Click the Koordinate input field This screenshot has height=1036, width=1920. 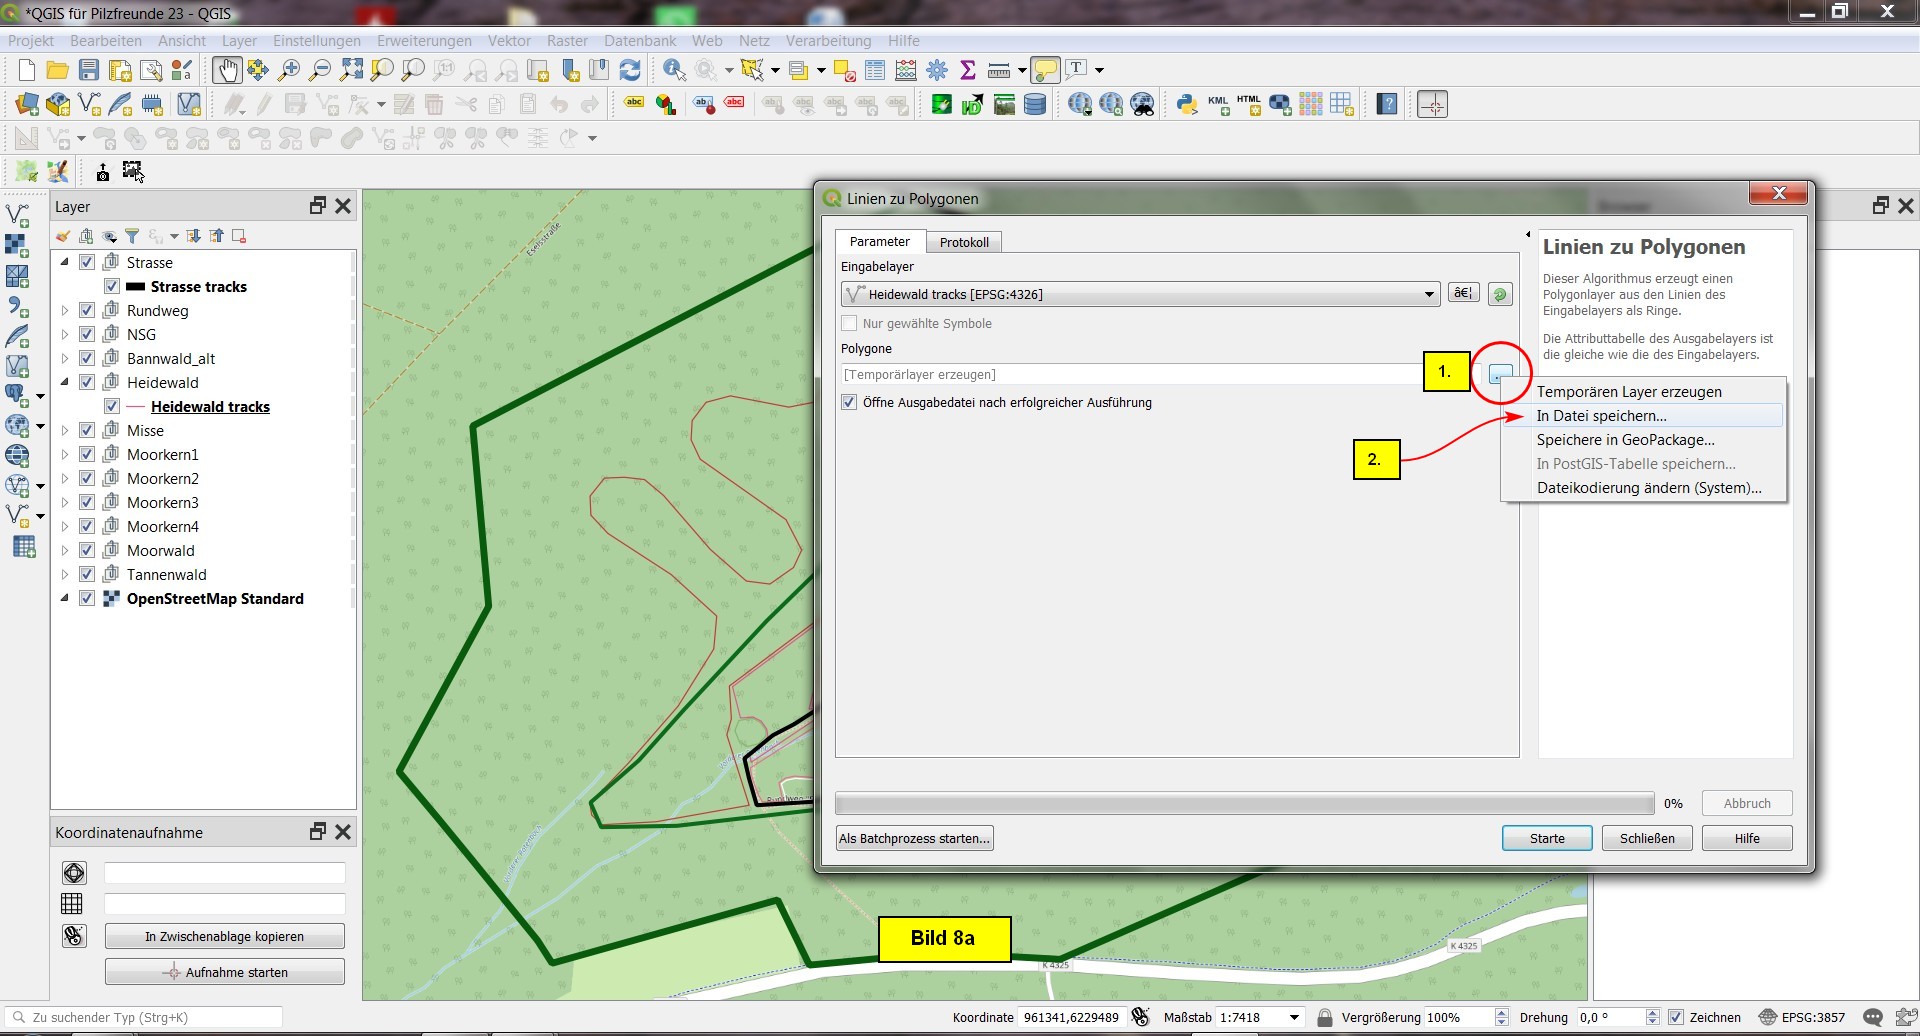pyautogui.click(x=1070, y=1017)
